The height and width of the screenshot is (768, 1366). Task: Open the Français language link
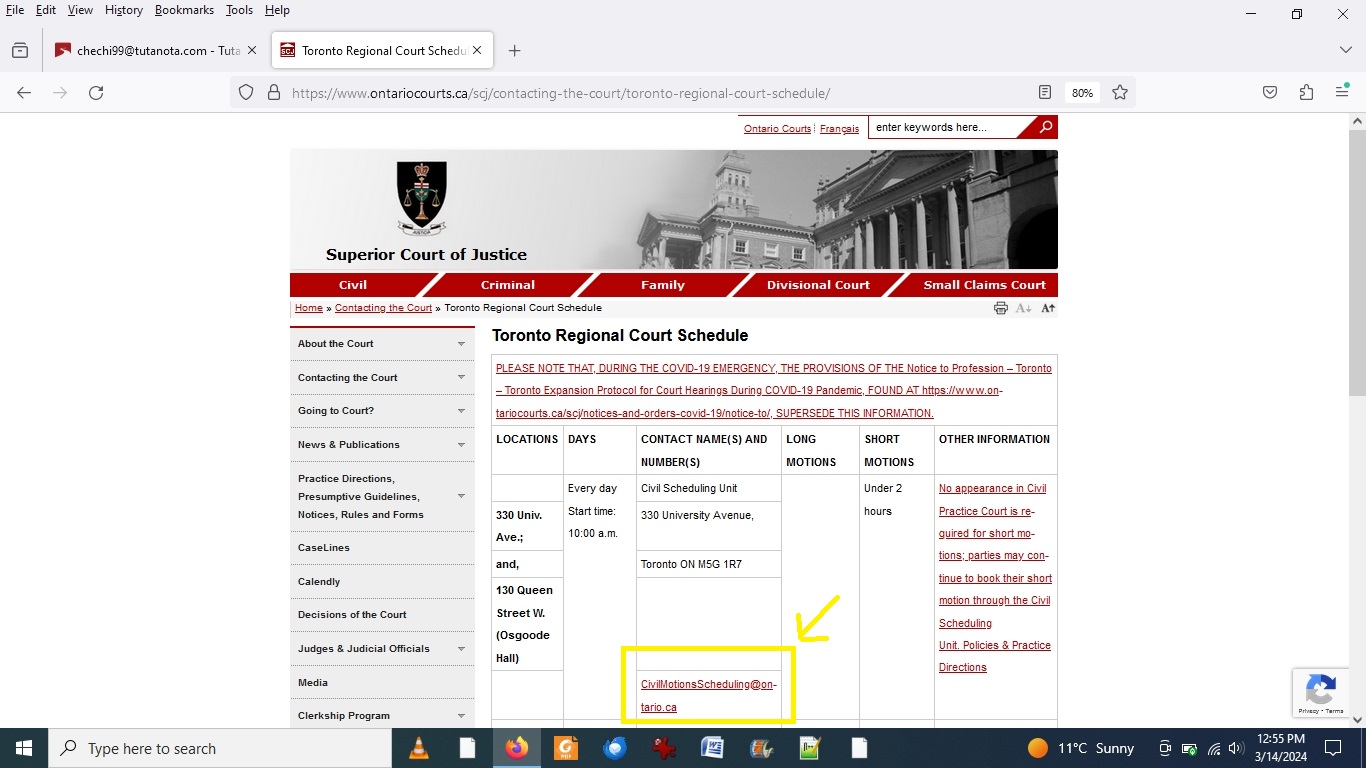click(839, 129)
